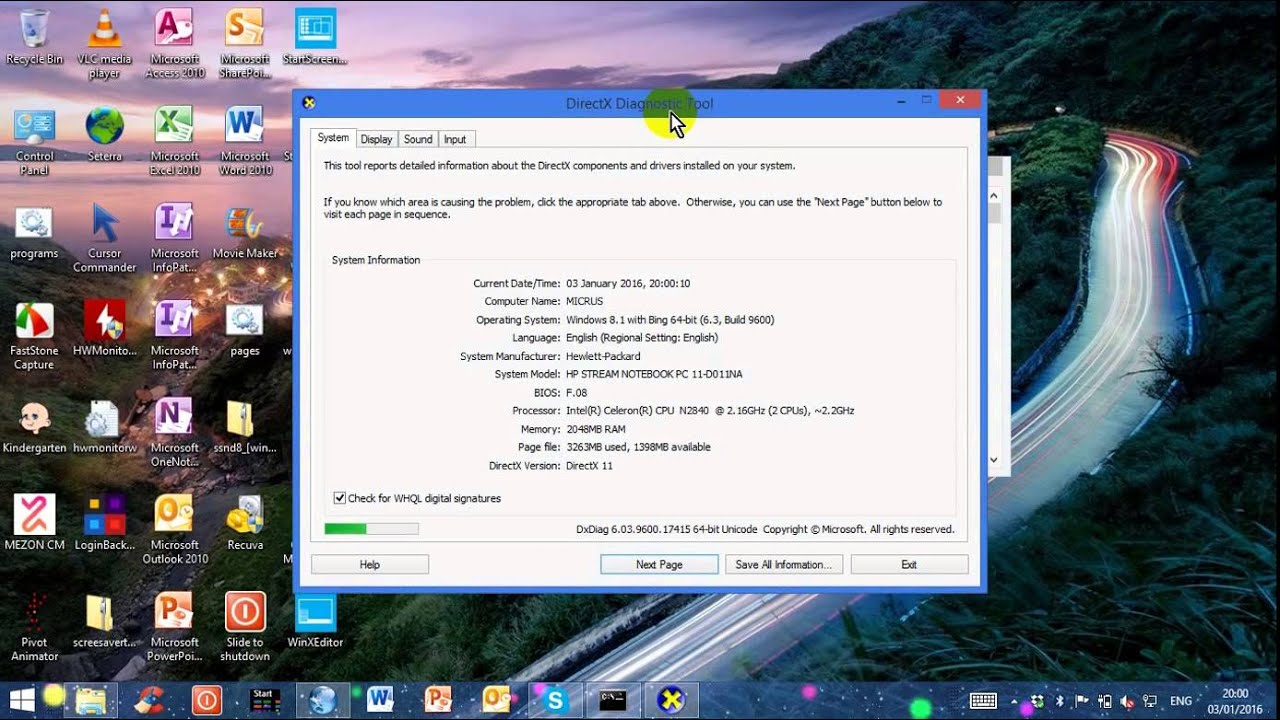1280x720 pixels.
Task: Click the DirectX Version value
Action: (589, 466)
